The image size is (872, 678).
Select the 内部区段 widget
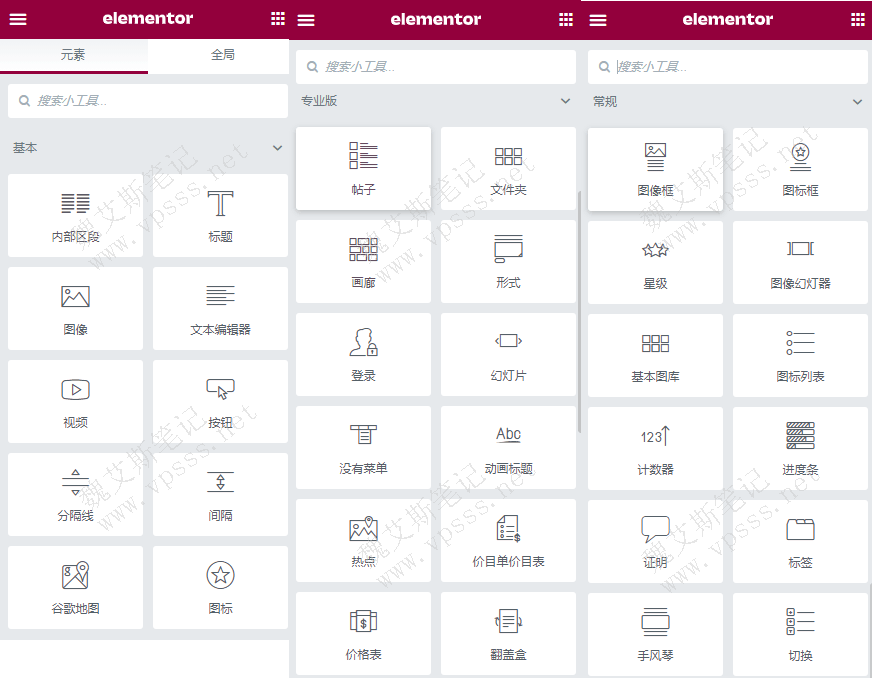76,216
